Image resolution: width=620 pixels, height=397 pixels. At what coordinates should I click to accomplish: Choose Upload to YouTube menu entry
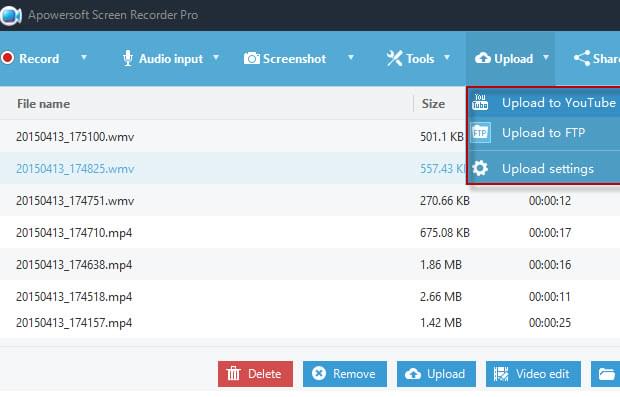(544, 103)
